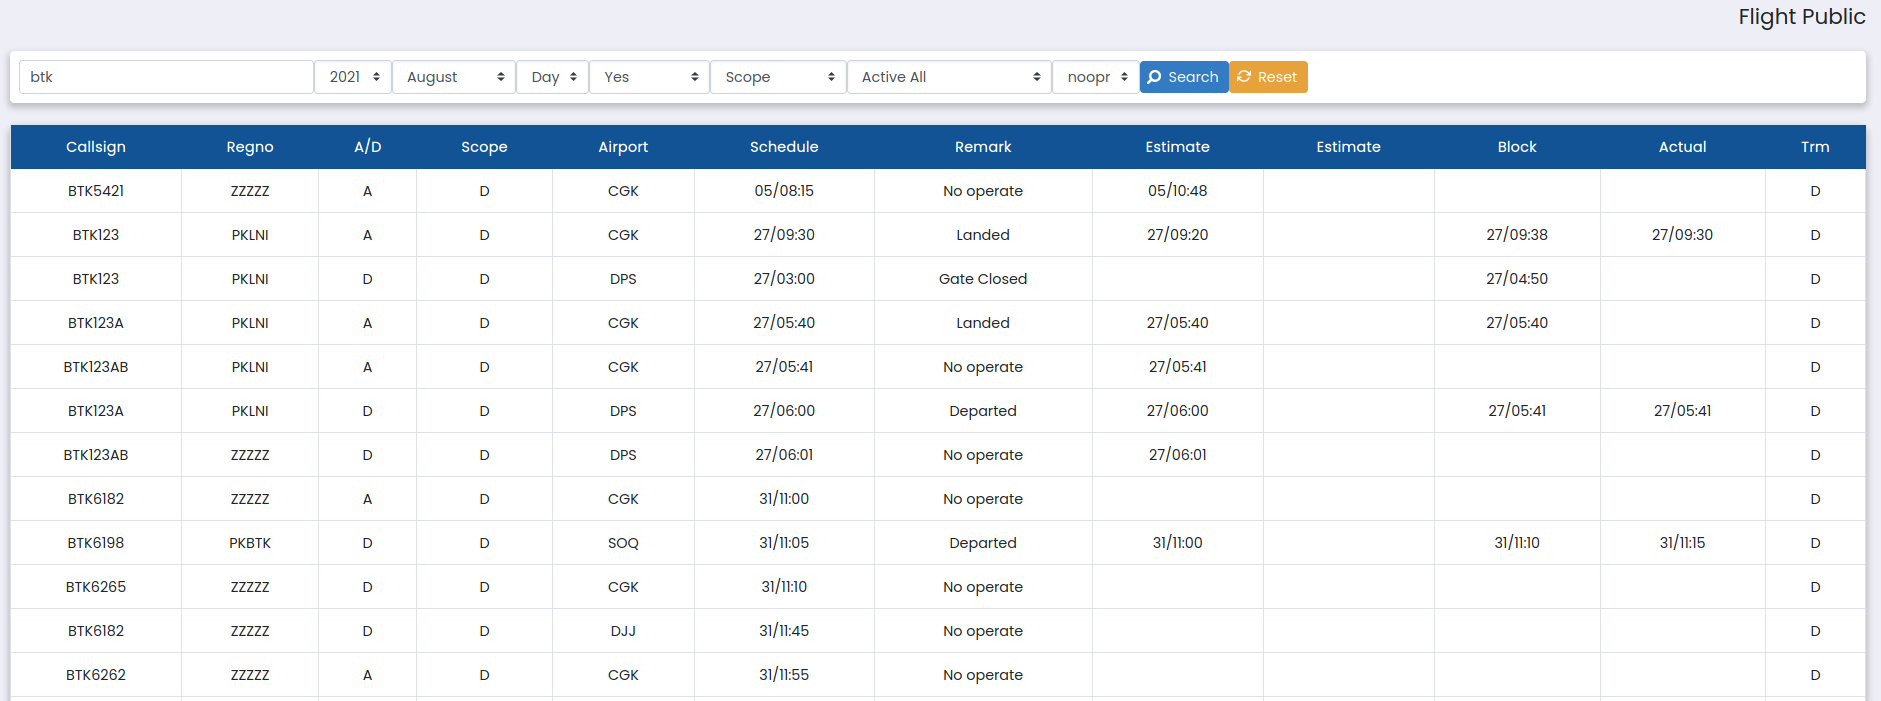Click the Block column header

coord(1516,147)
